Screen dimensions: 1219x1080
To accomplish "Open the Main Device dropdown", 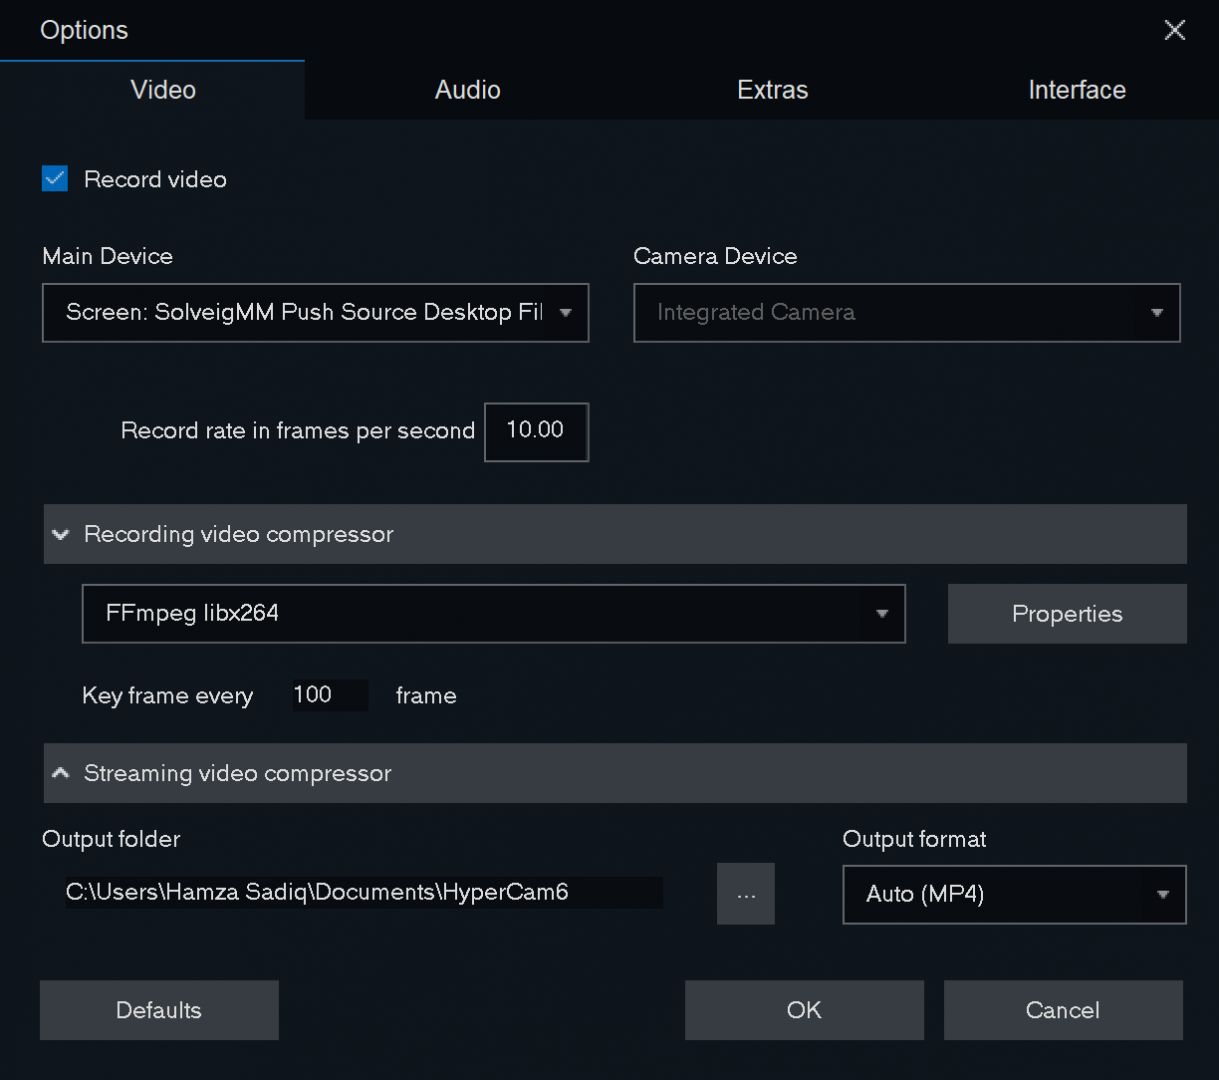I will 315,313.
